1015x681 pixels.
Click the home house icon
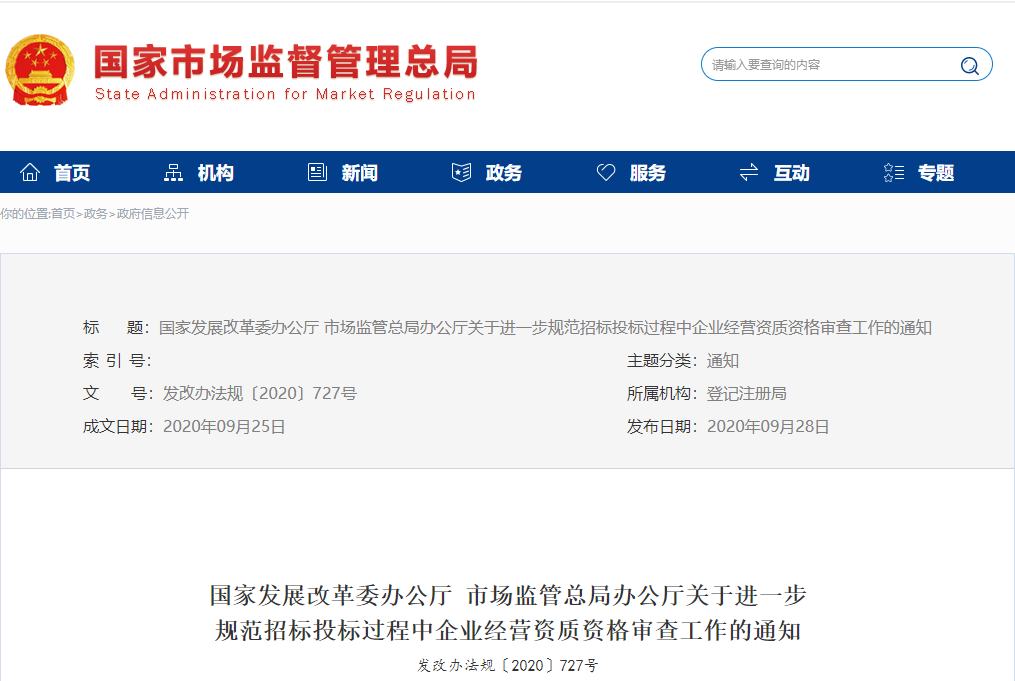30,172
